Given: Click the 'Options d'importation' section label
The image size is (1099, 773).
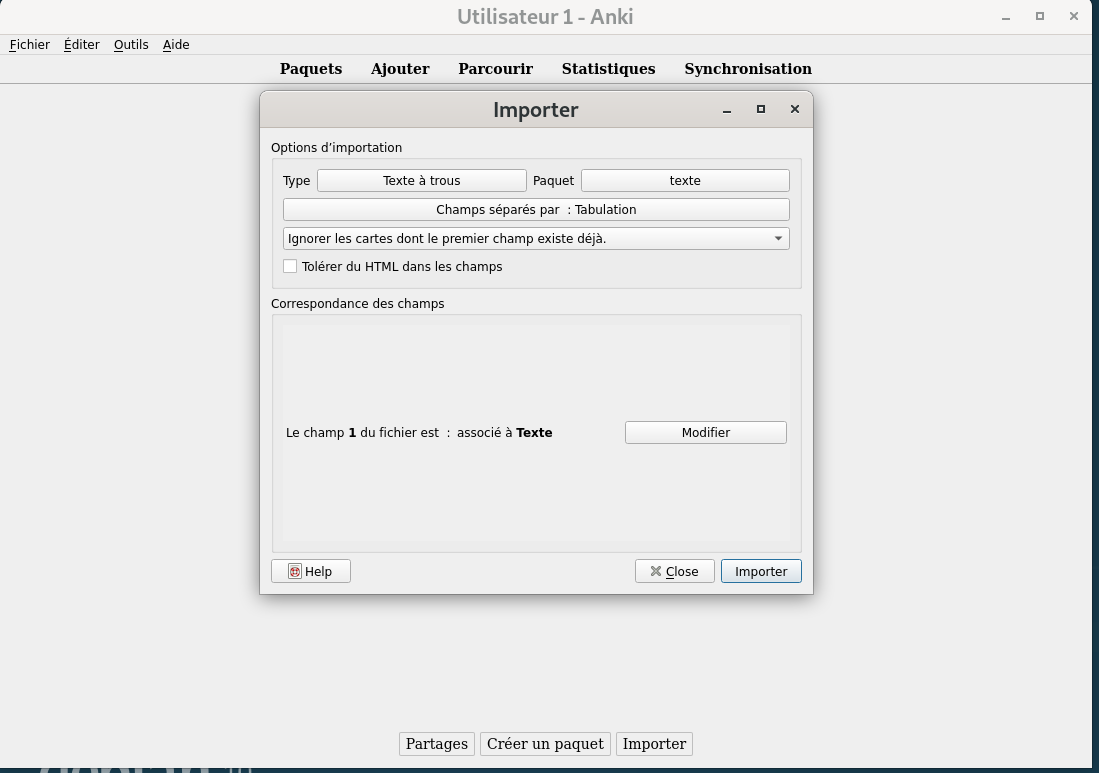Looking at the screenshot, I should click(x=336, y=148).
